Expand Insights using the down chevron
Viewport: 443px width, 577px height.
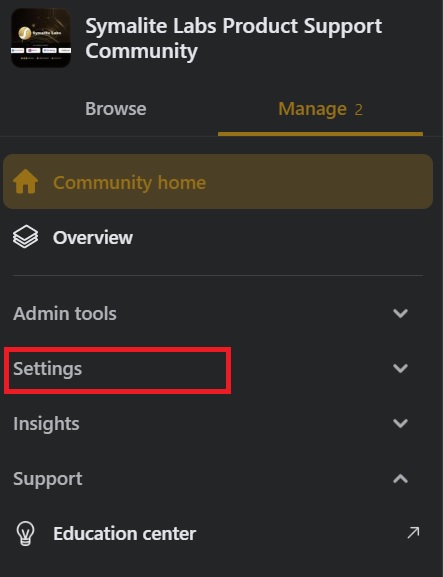coord(400,423)
